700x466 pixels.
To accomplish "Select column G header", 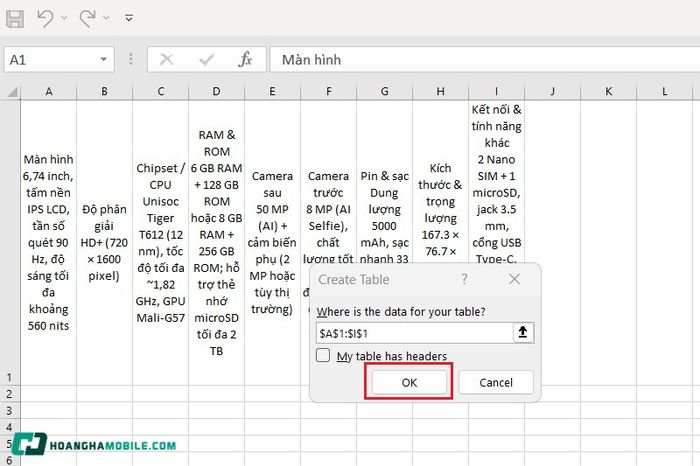I will click(x=384, y=92).
